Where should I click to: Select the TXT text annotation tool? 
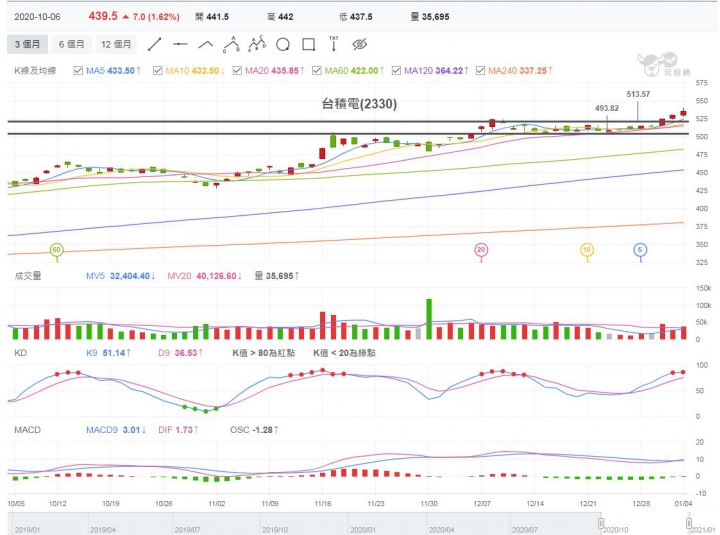(x=334, y=44)
